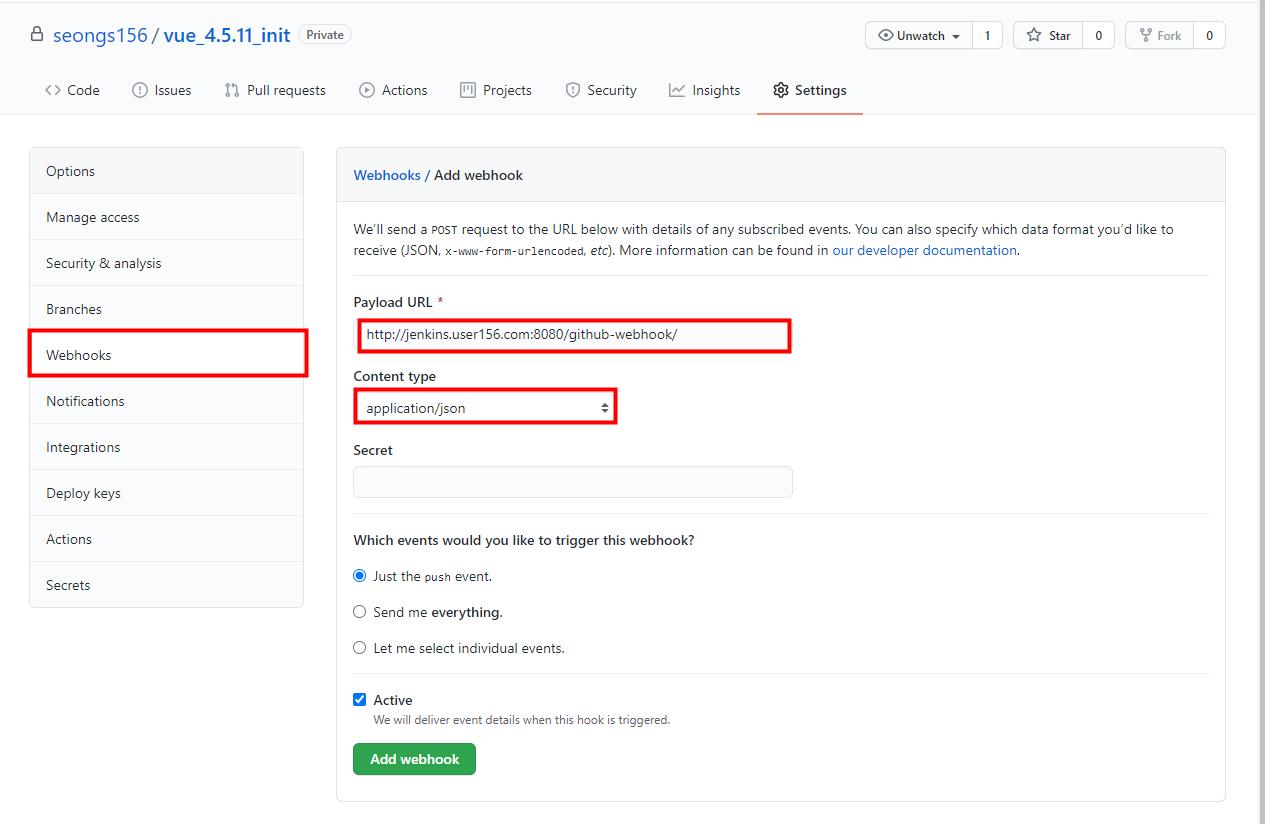Viewport: 1265px width, 824px height.
Task: Click the Add webhook green button
Action: coord(414,759)
